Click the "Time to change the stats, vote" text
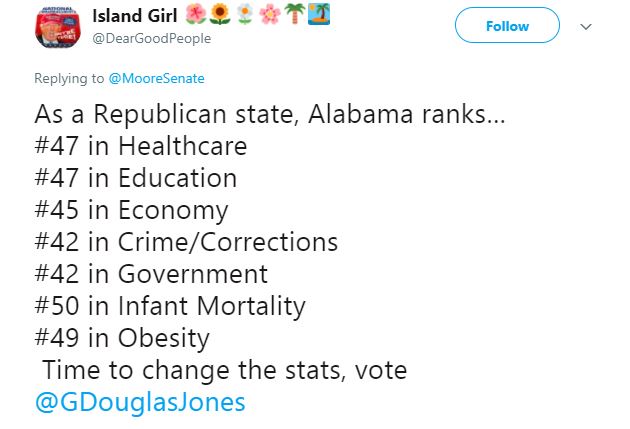The width and height of the screenshot is (630, 429). (x=224, y=370)
